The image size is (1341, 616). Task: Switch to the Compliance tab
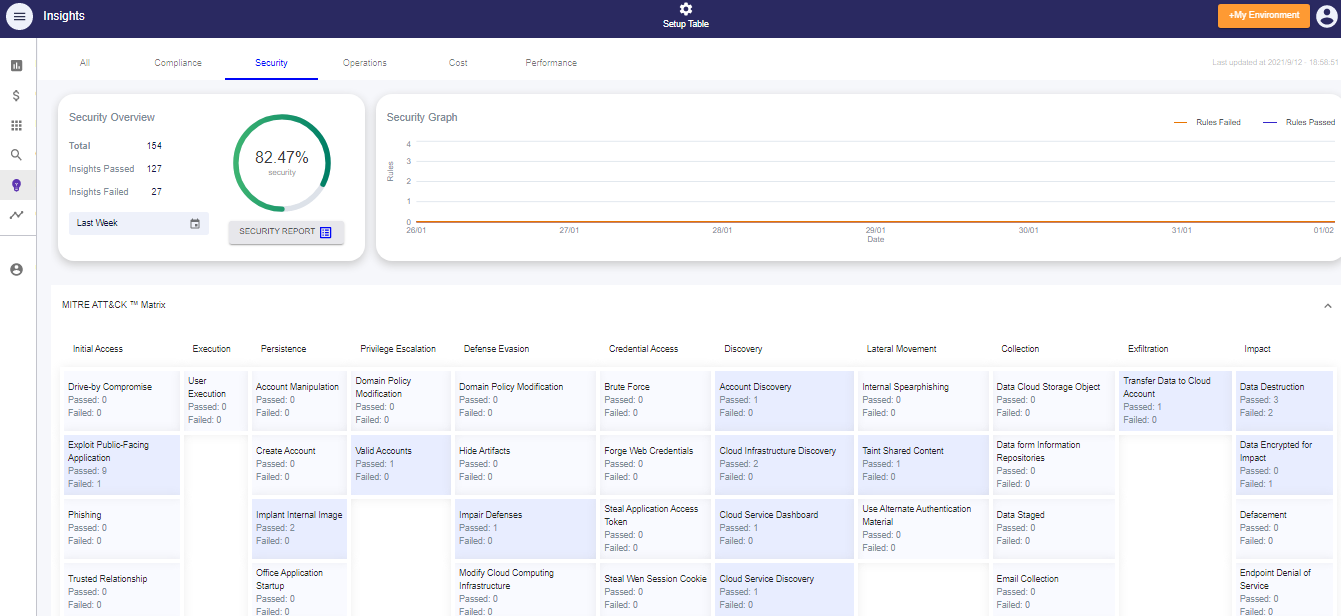coord(178,63)
